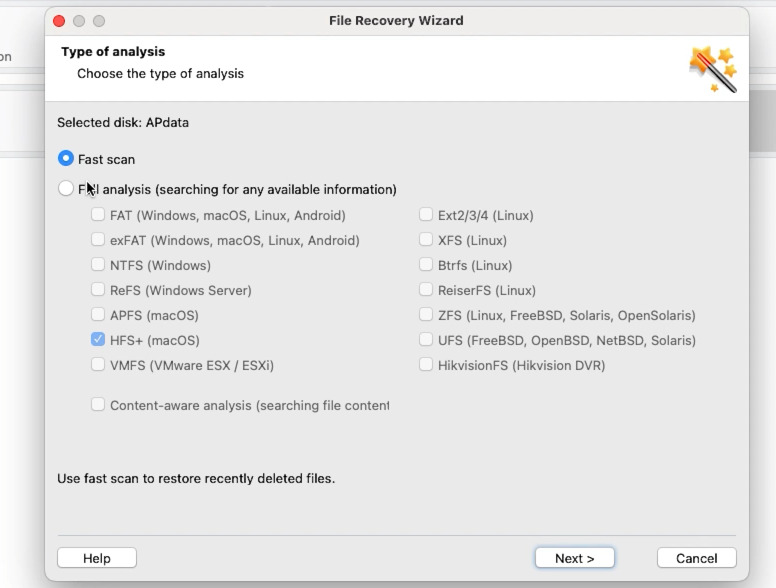Click the 'Selected disk: APdata' label
Screen dimensions: 776x588
click(x=123, y=122)
